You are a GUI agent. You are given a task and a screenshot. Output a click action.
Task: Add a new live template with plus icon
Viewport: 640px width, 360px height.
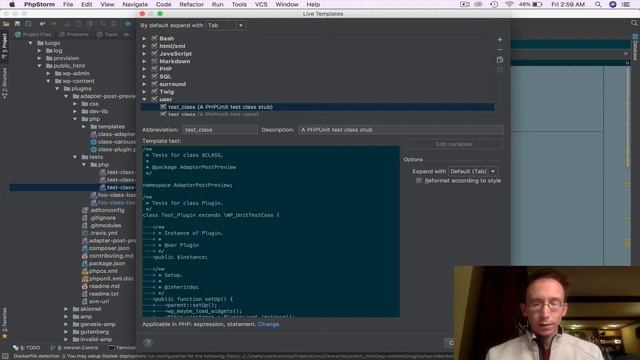pyautogui.click(x=500, y=40)
